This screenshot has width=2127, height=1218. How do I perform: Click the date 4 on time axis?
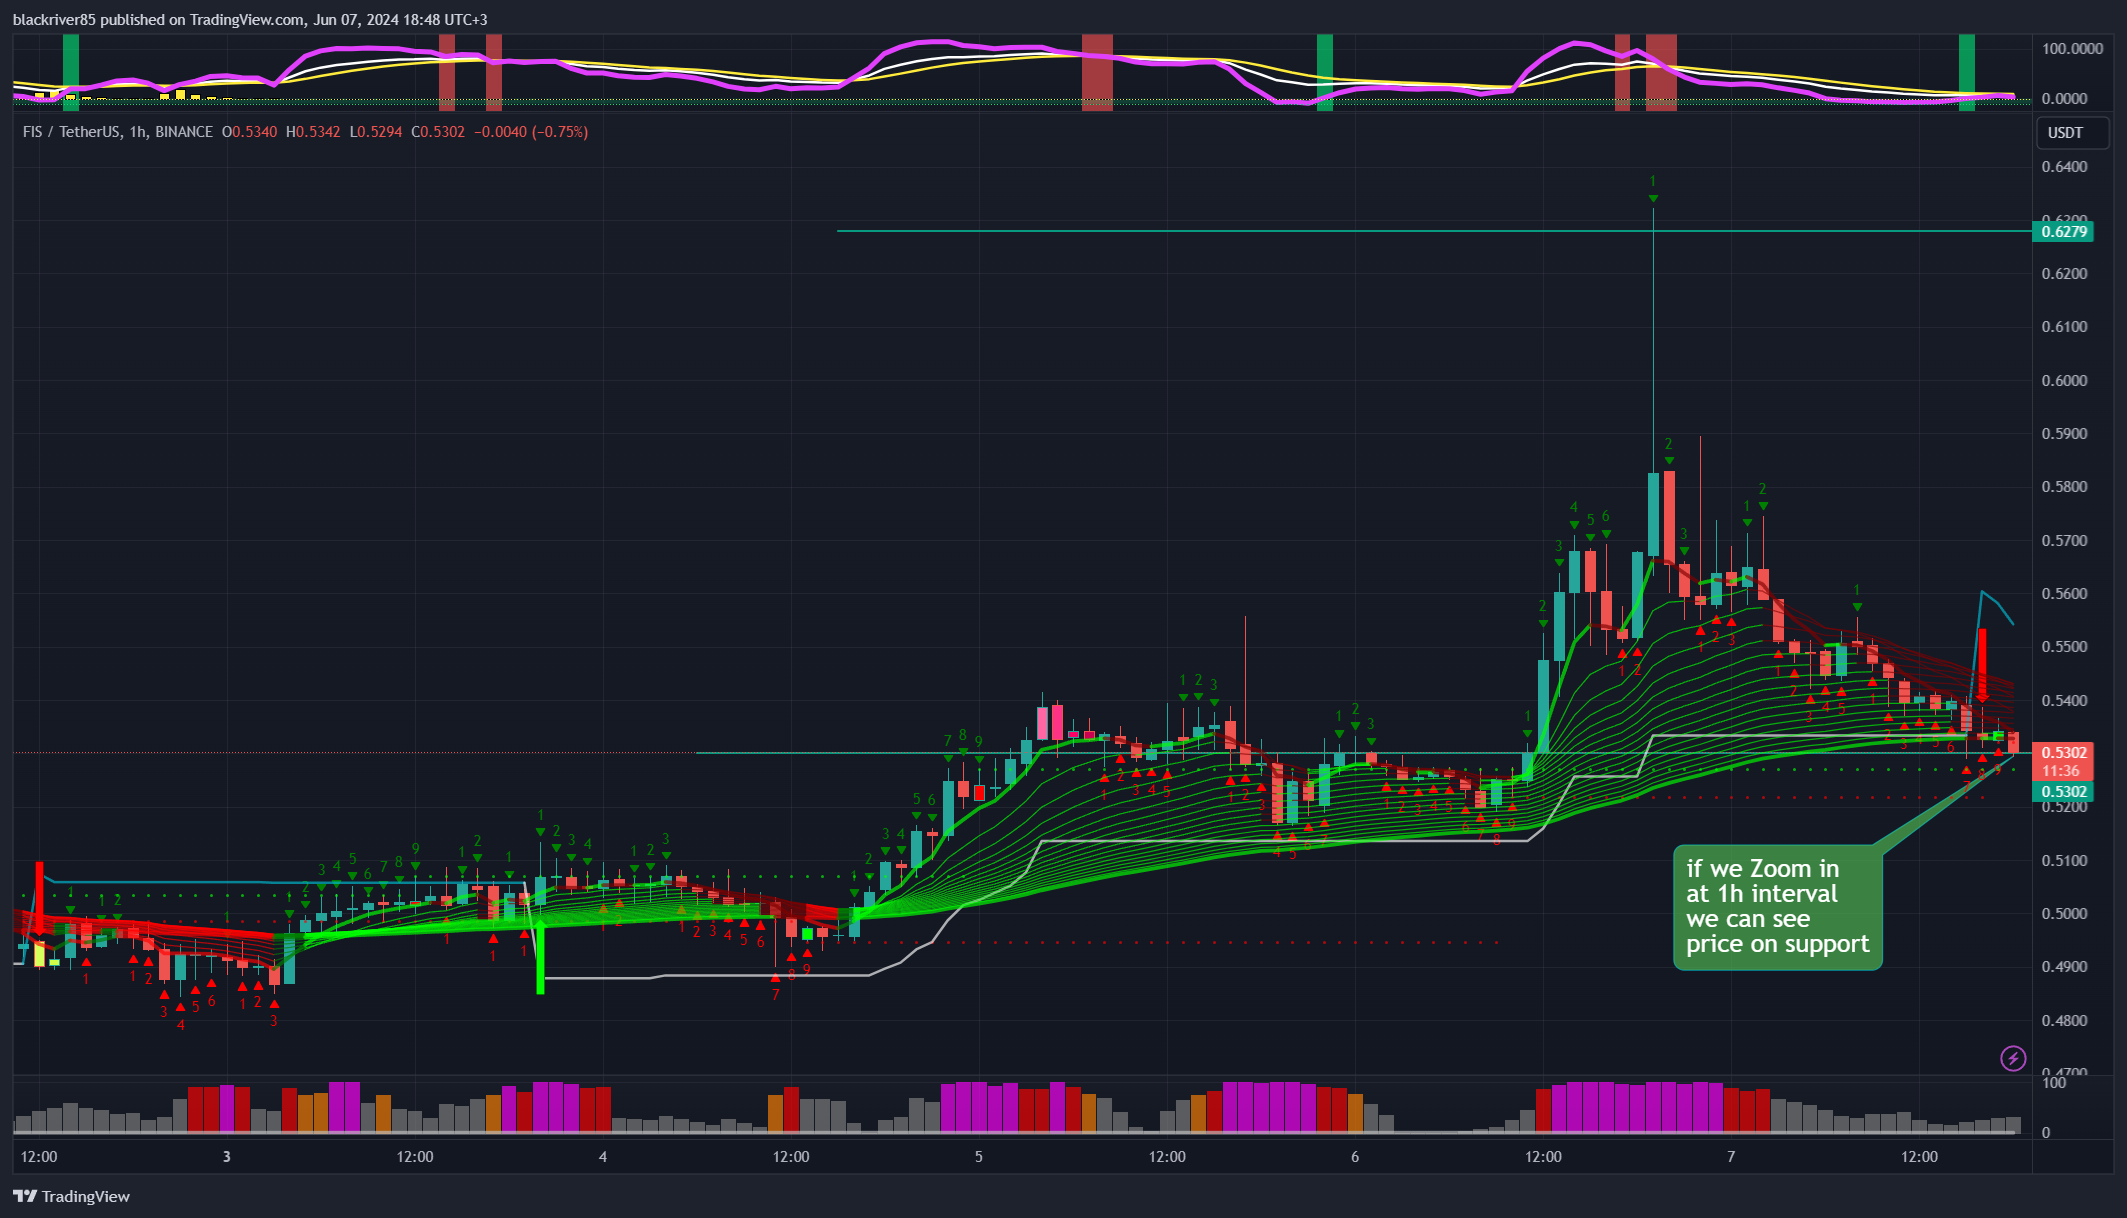pos(603,1157)
